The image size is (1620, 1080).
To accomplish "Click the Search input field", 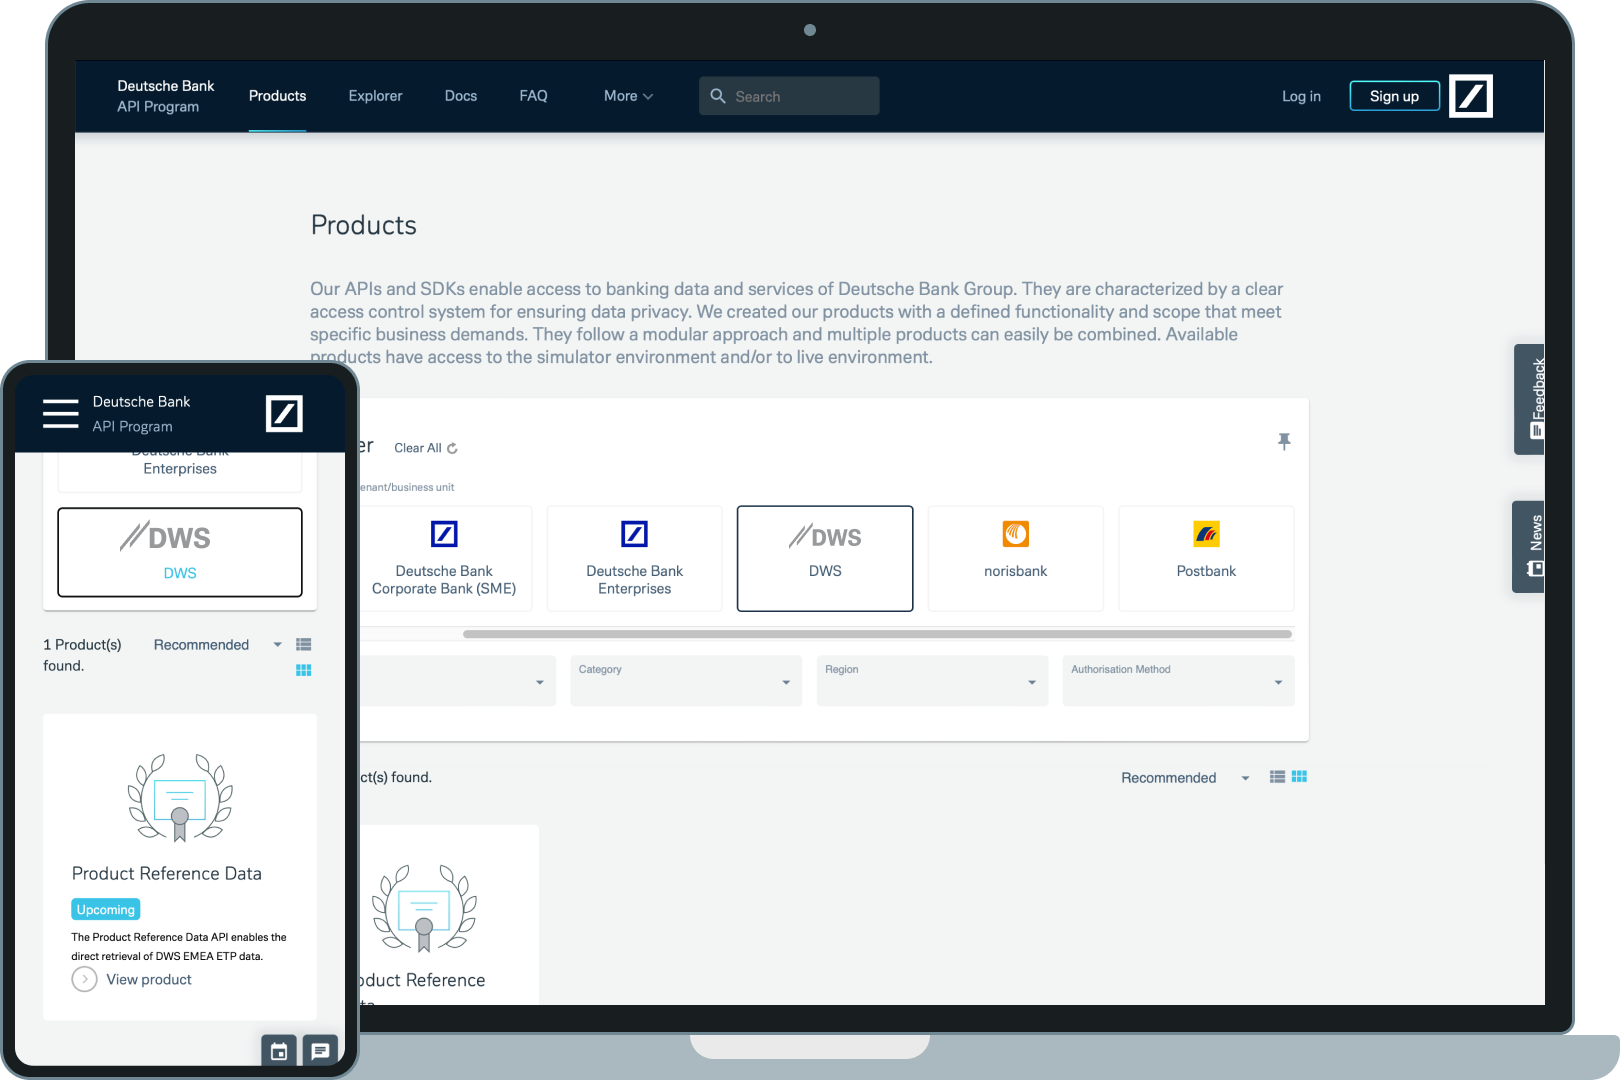I will click(x=789, y=96).
